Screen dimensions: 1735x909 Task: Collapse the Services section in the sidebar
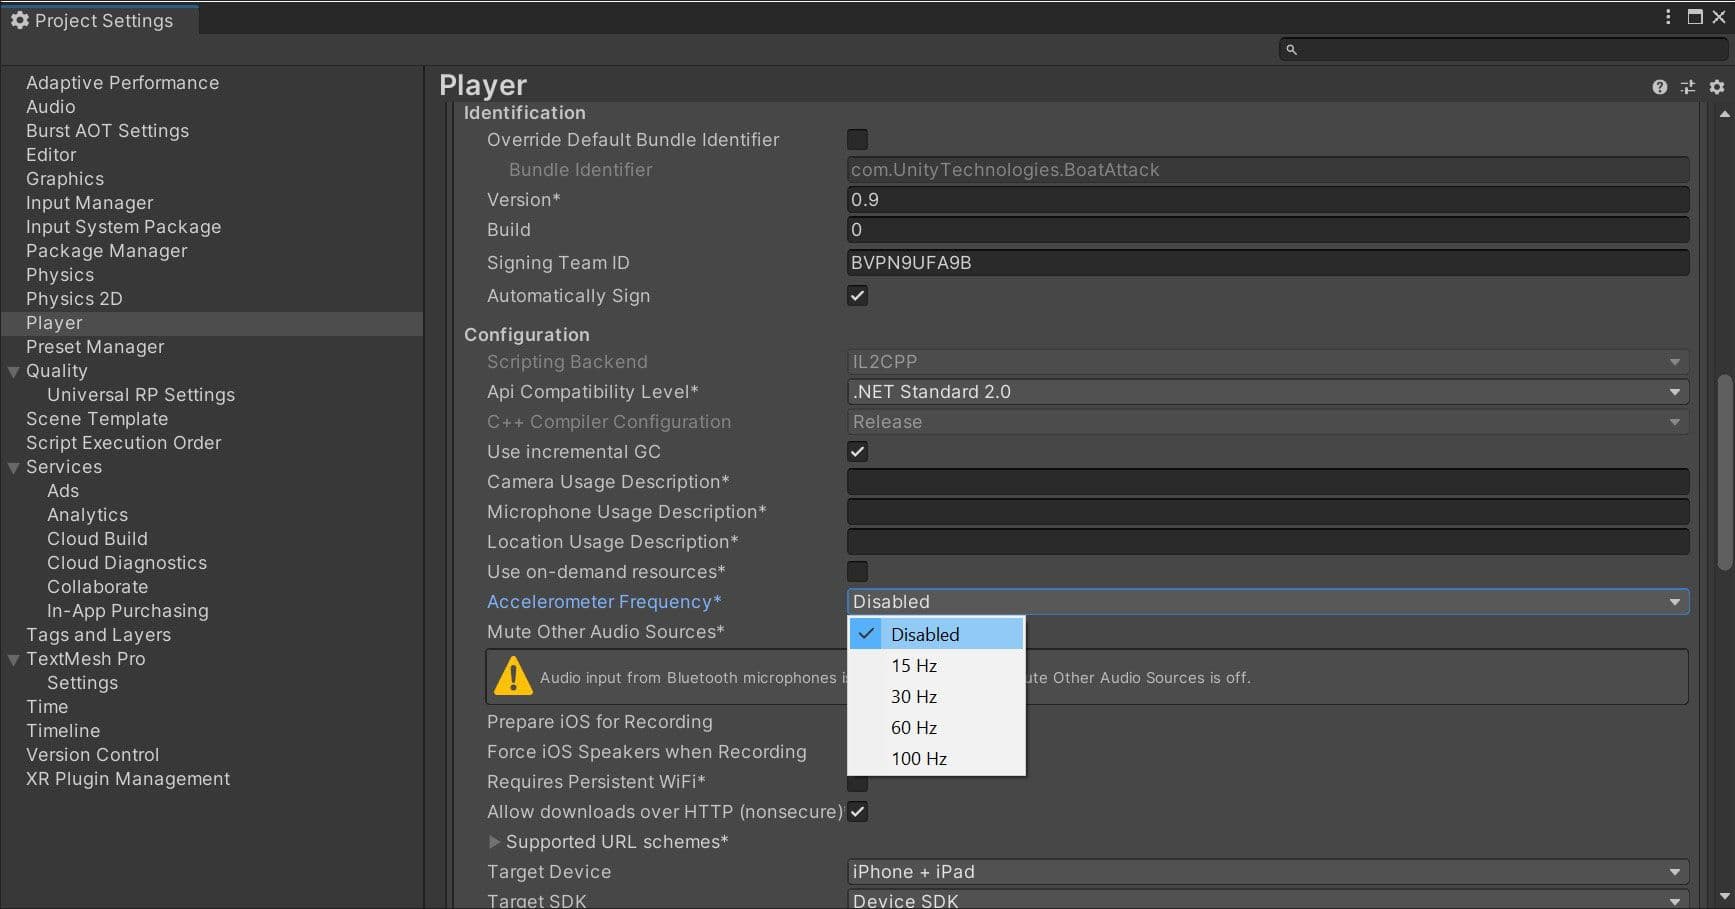12,466
